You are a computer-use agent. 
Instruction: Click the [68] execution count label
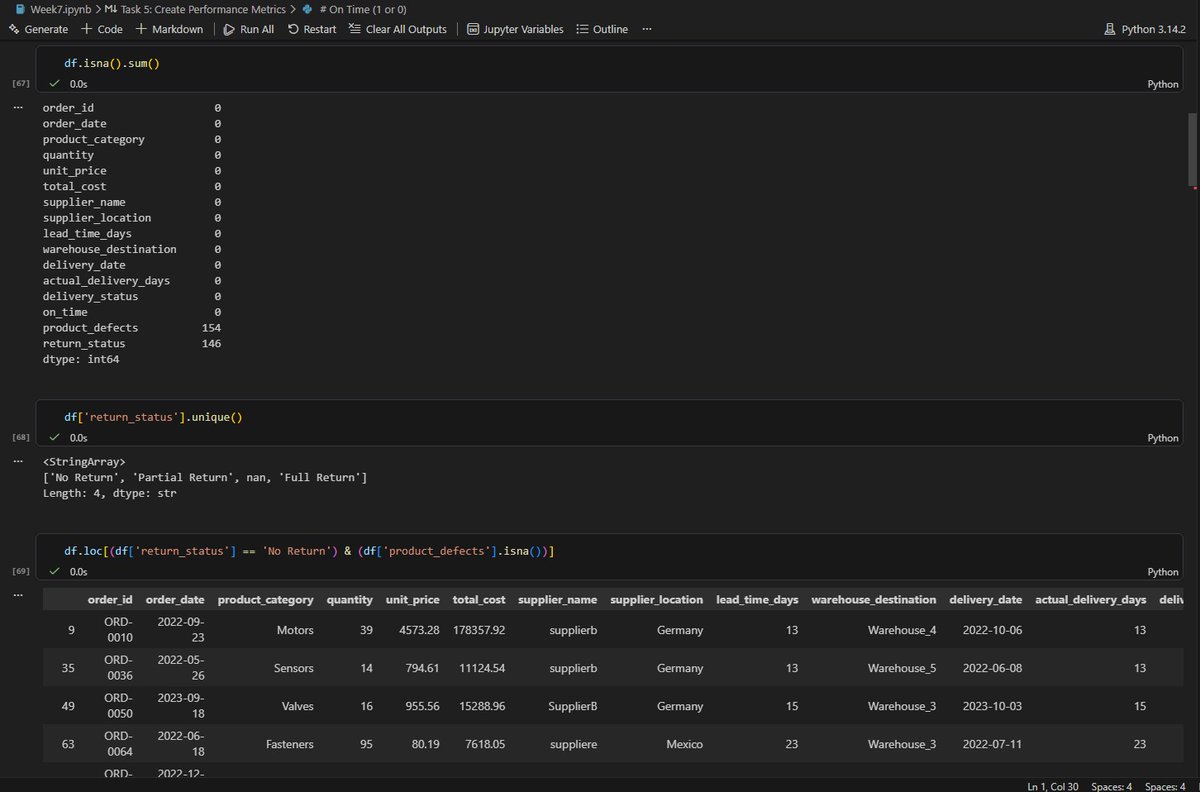[21, 437]
